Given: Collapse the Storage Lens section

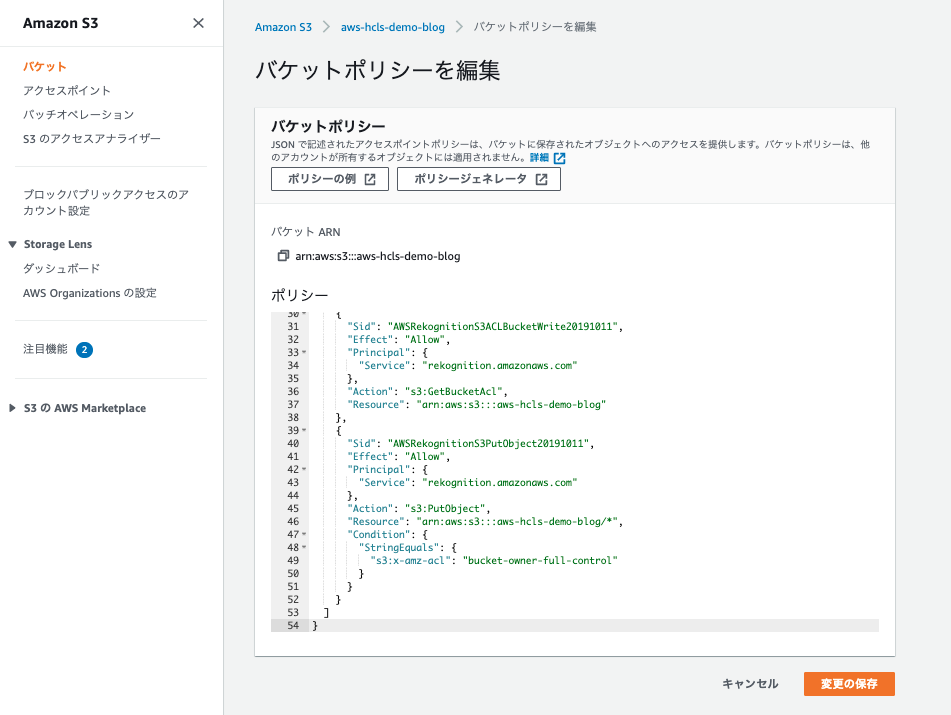Looking at the screenshot, I should click(x=12, y=244).
